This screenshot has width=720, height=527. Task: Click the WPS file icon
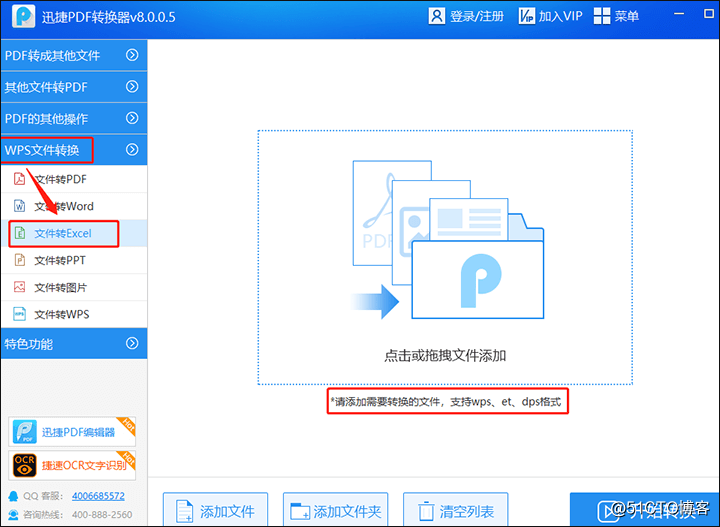point(19,314)
